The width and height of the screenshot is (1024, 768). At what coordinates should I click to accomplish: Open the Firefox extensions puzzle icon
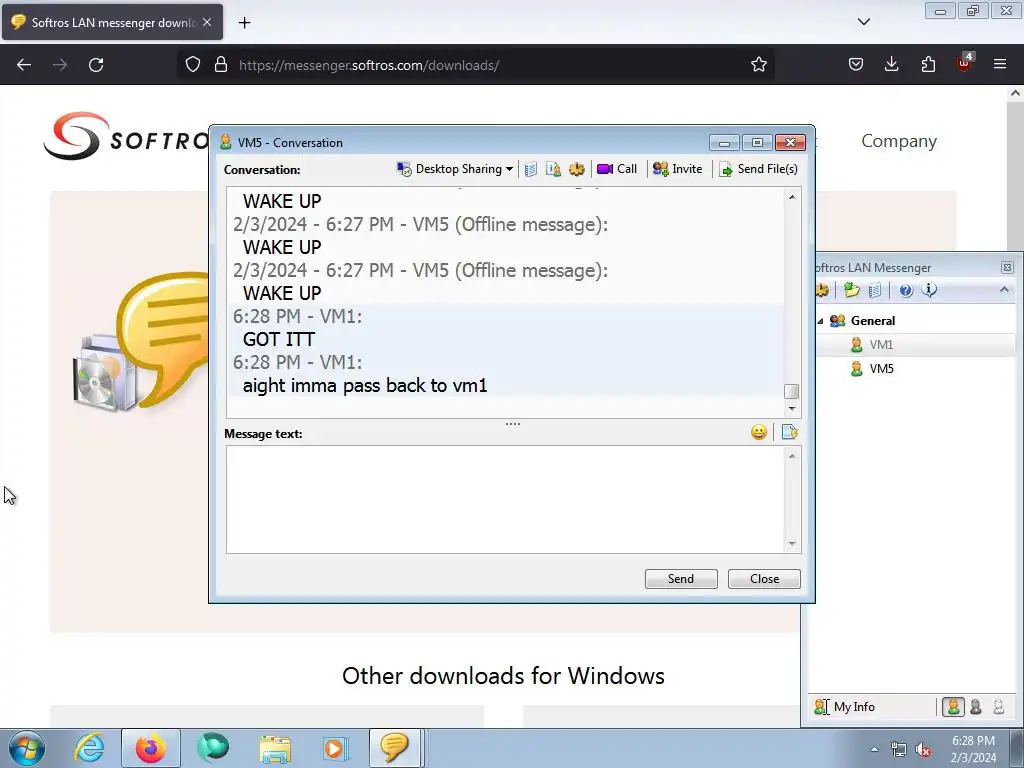click(x=928, y=65)
